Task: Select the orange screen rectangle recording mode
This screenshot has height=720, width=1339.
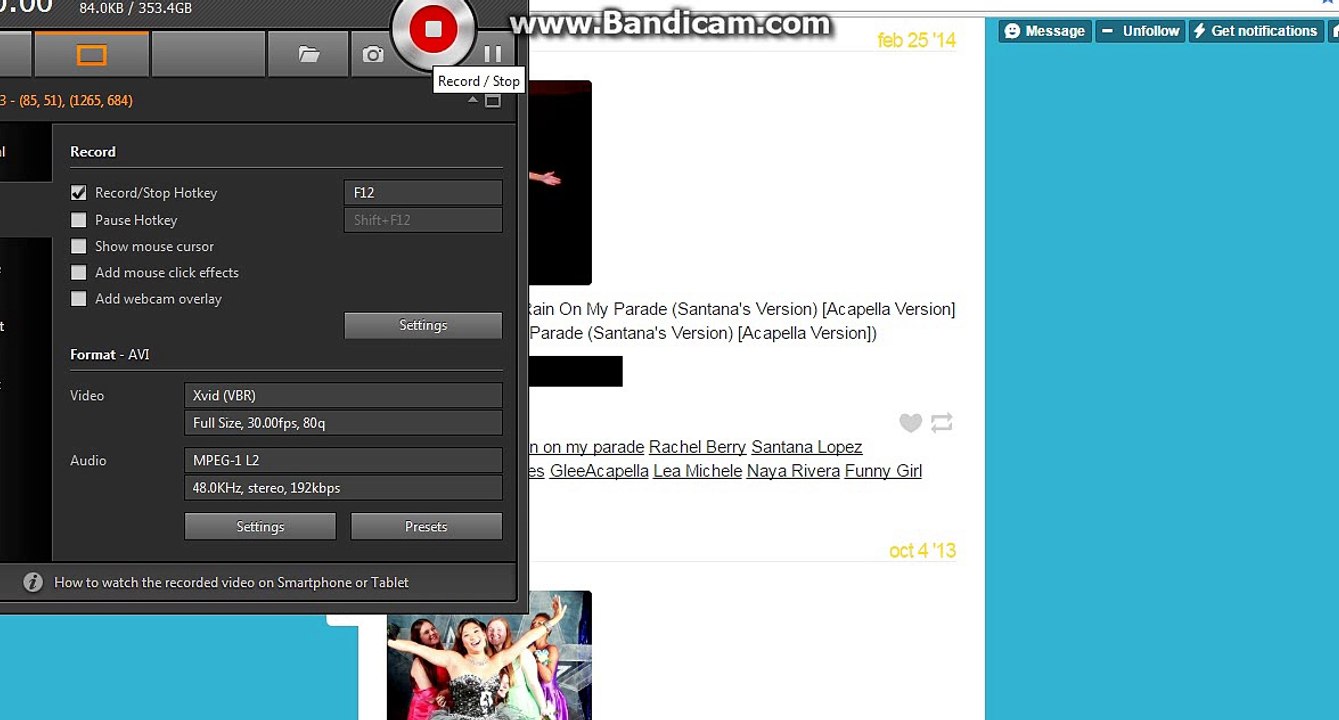Action: click(x=92, y=54)
